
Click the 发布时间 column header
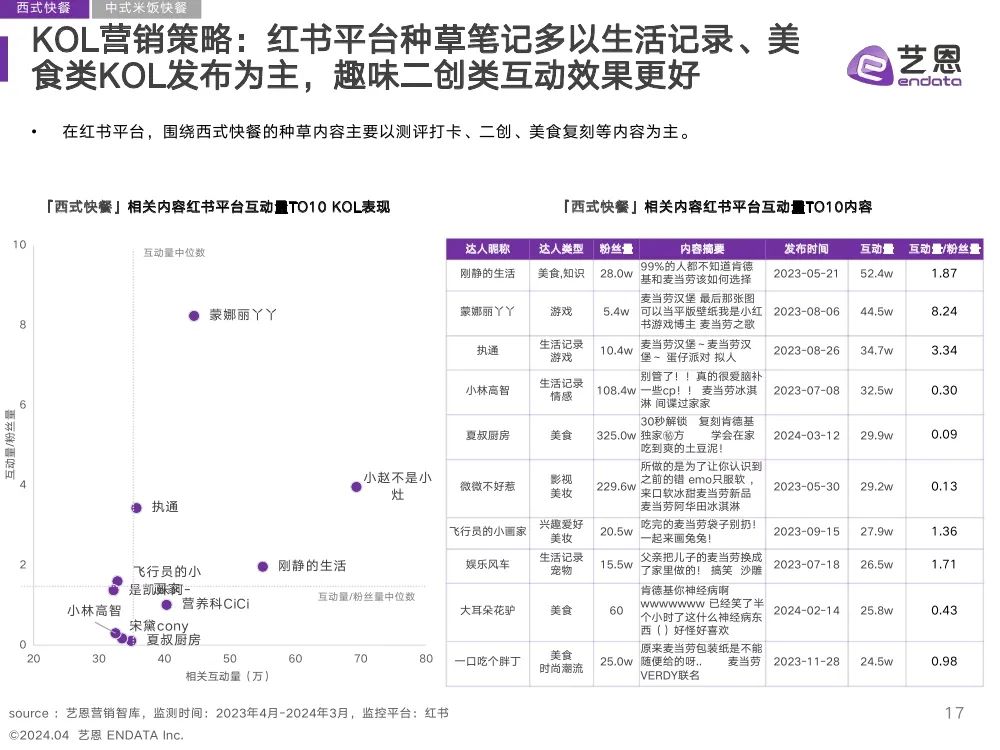click(x=807, y=249)
